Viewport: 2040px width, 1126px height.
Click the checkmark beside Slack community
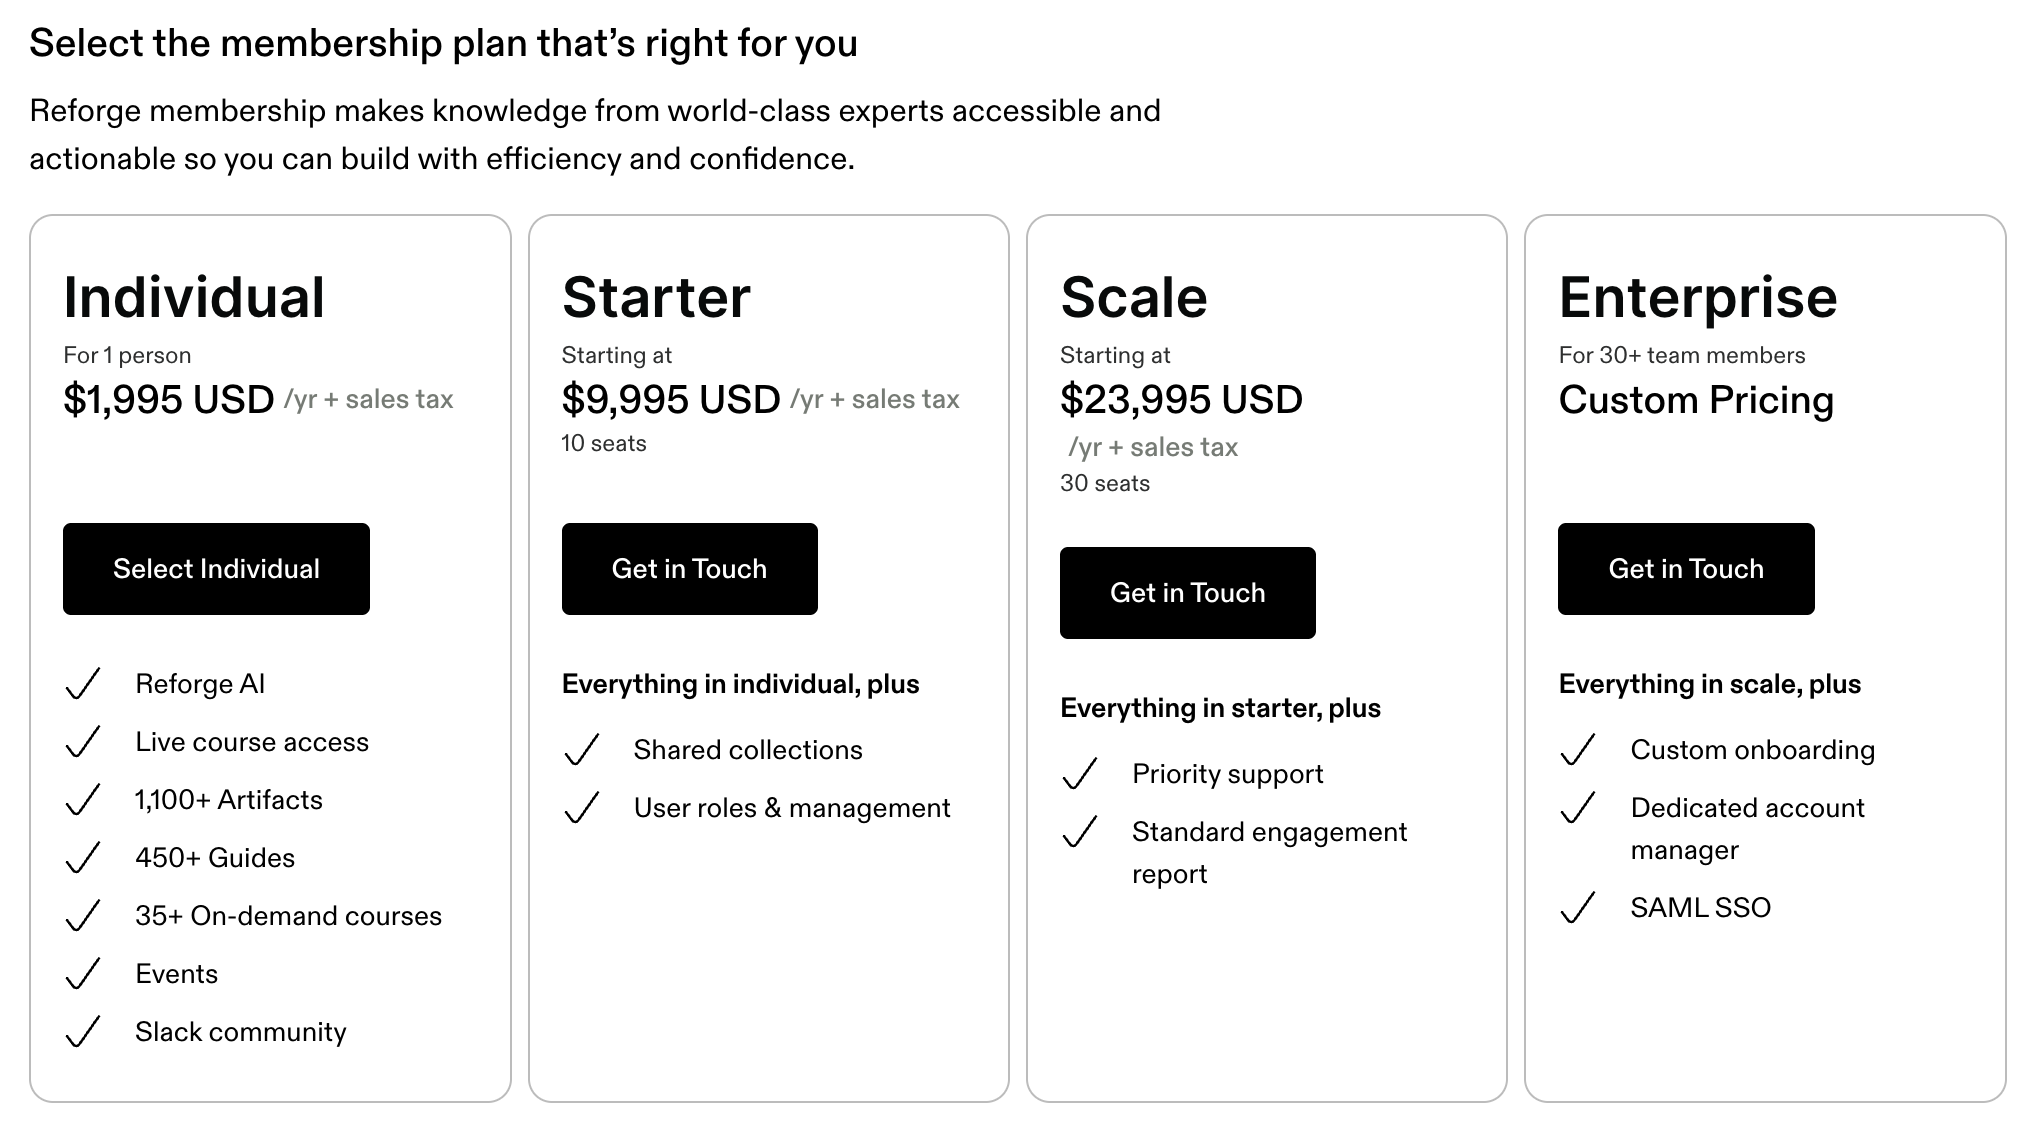coord(83,1032)
